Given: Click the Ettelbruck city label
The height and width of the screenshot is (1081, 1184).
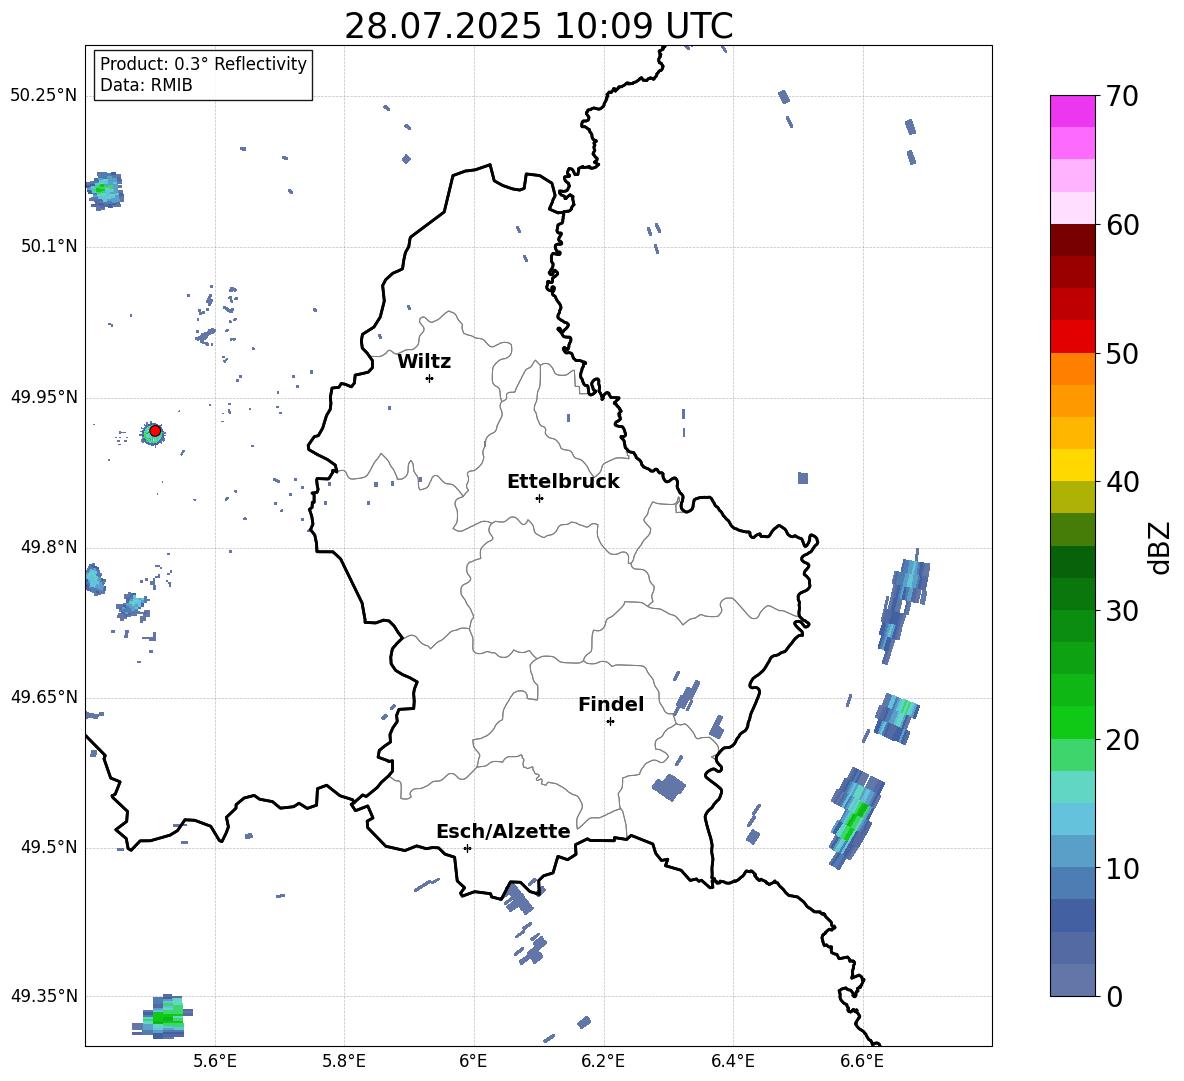Looking at the screenshot, I should (x=563, y=482).
